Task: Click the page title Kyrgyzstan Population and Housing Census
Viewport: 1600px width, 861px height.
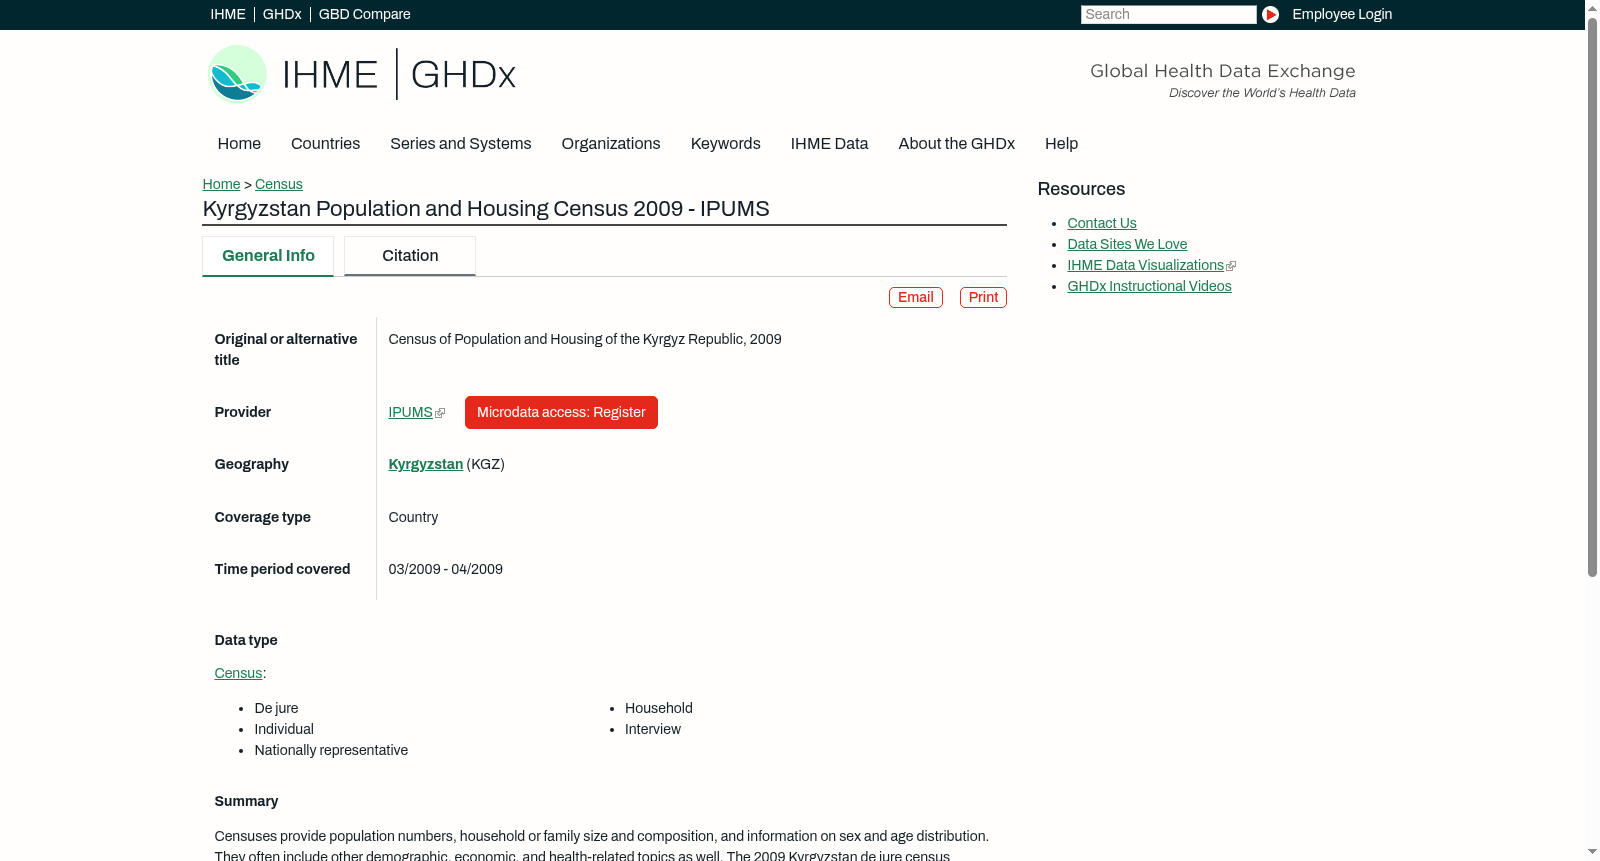Action: (x=486, y=209)
